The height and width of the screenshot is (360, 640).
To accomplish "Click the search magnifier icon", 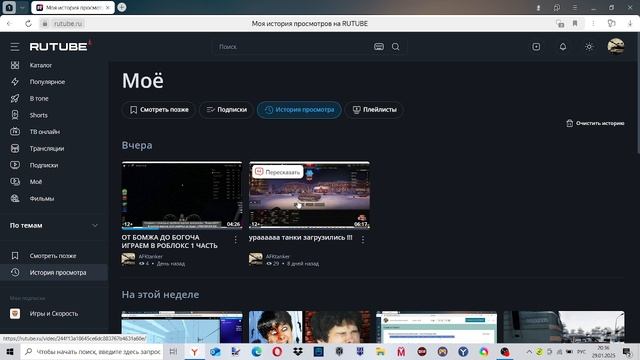I will coord(396,47).
